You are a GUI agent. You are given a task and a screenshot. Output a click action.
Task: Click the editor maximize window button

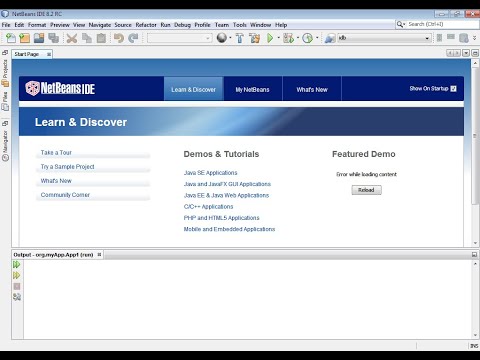[x=475, y=53]
